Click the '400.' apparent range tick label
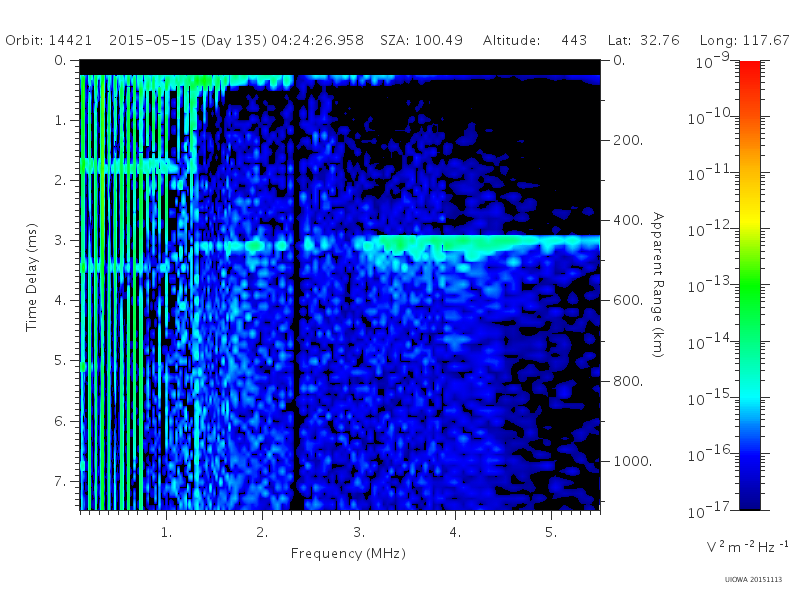The height and width of the screenshot is (600, 800). 628,220
